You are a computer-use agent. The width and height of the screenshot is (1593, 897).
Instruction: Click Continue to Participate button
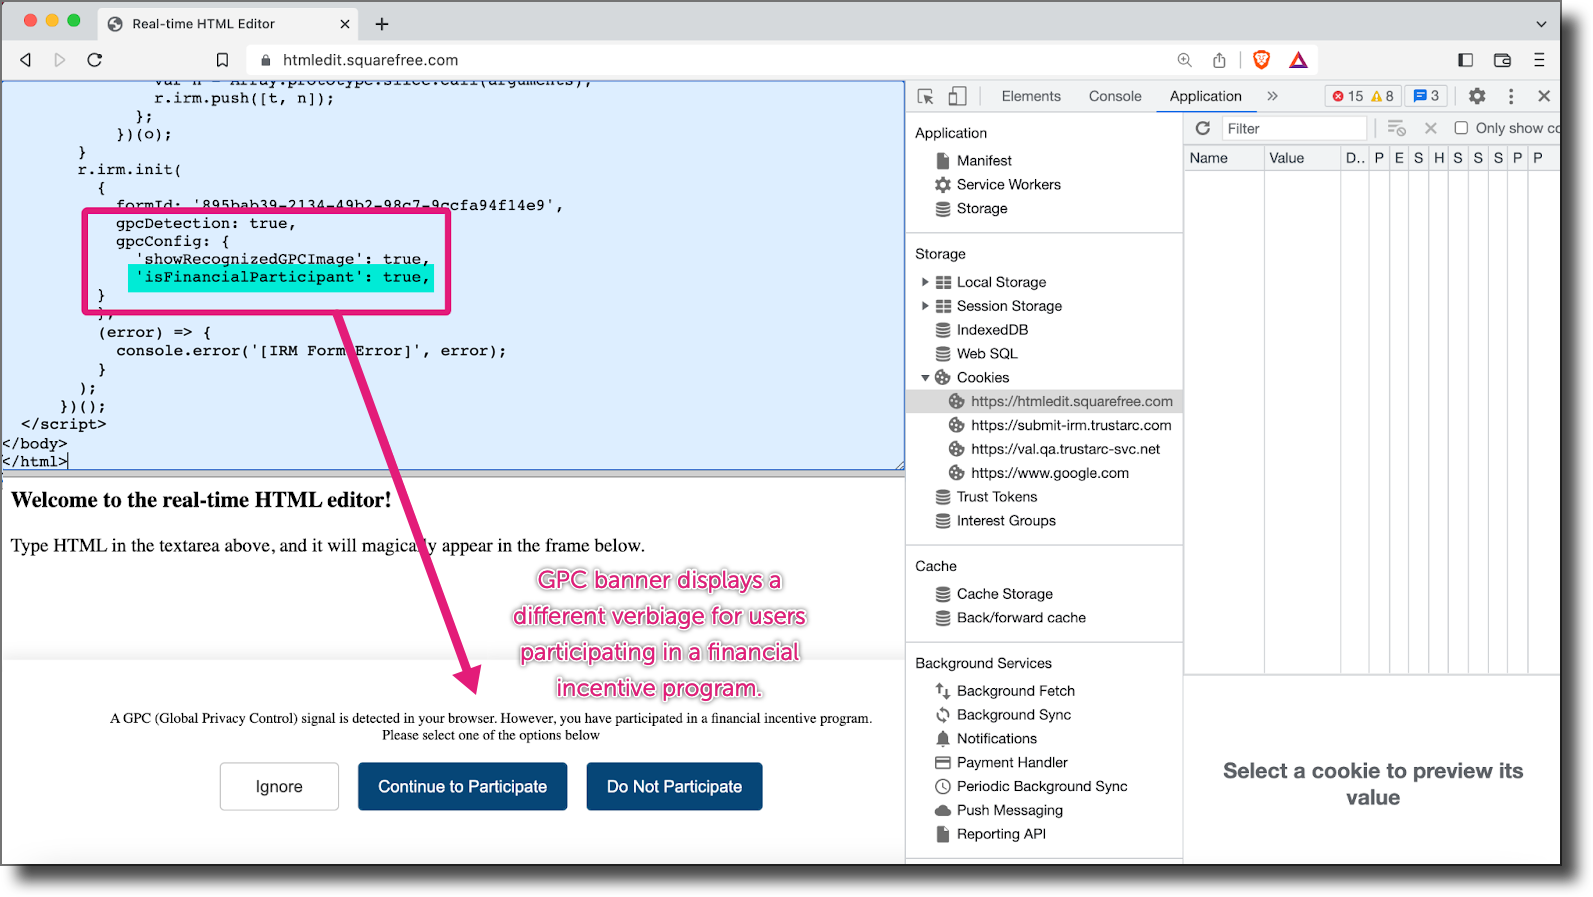point(463,787)
